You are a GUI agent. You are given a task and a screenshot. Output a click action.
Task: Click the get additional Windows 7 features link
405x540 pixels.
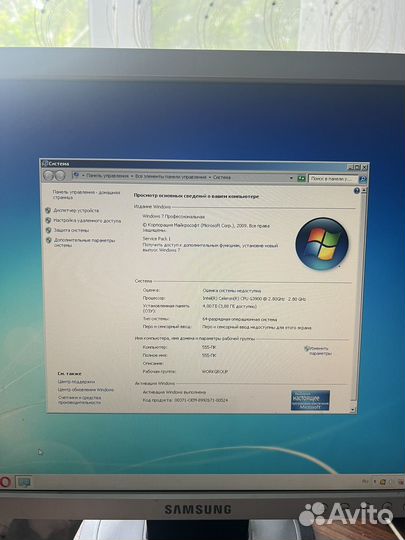[210, 248]
